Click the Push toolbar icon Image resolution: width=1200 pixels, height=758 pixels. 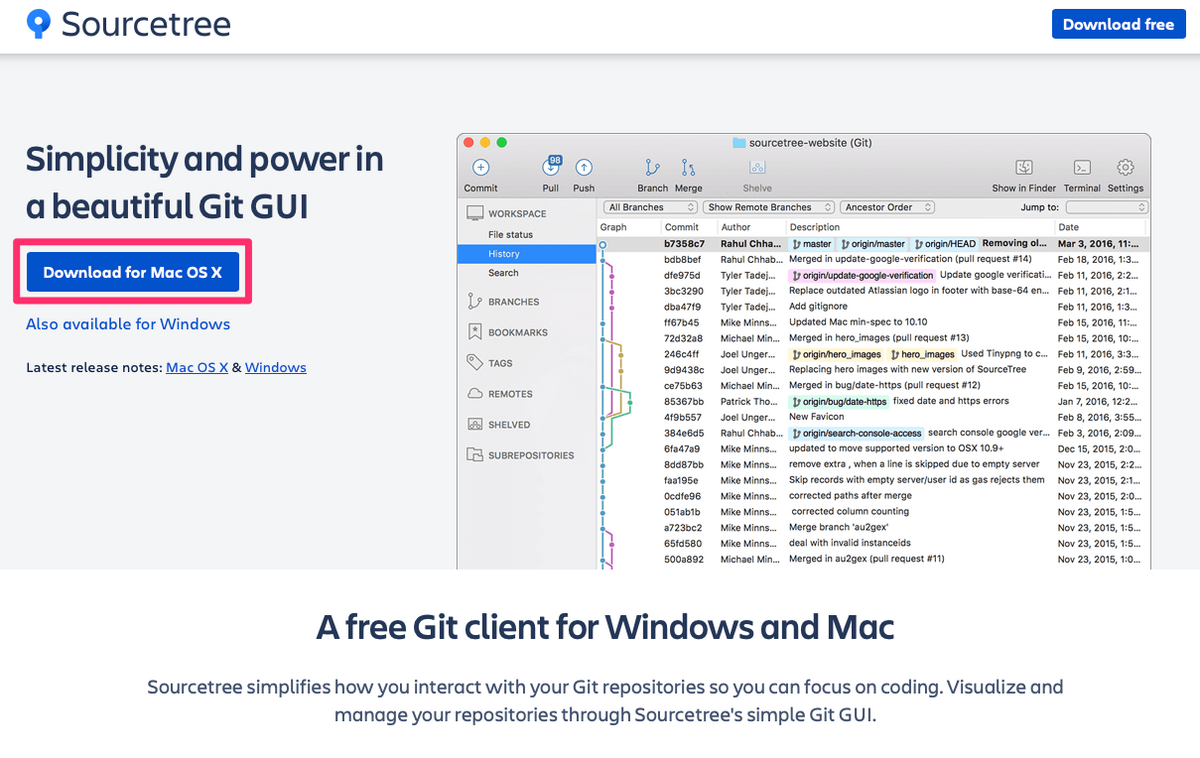click(x=584, y=168)
